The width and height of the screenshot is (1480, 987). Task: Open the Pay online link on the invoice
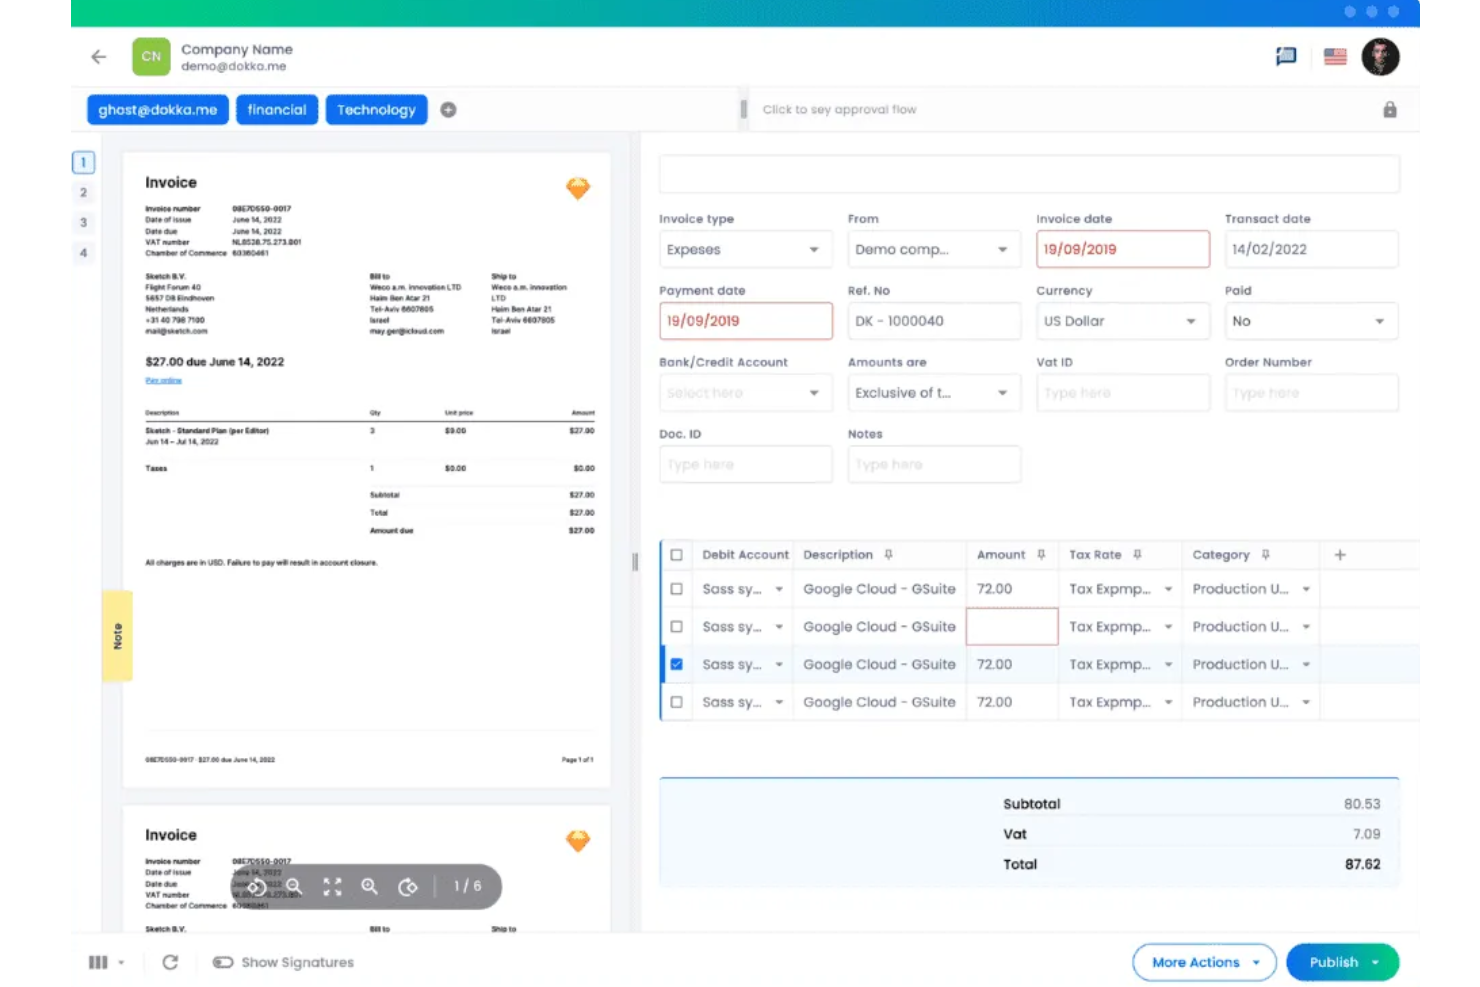pos(164,380)
